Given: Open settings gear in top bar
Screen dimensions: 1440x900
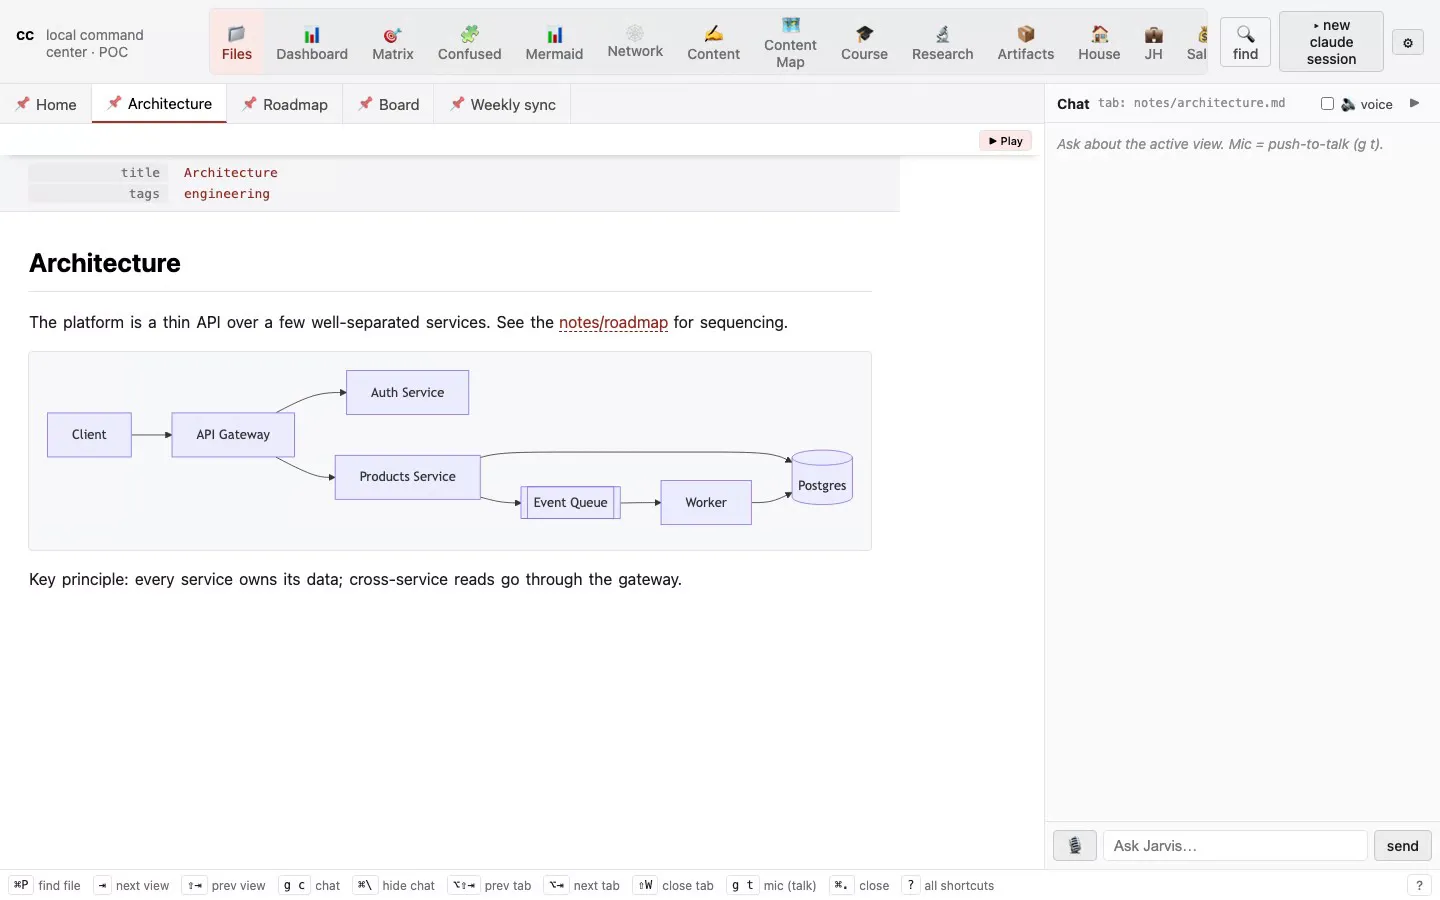Looking at the screenshot, I should point(1408,43).
